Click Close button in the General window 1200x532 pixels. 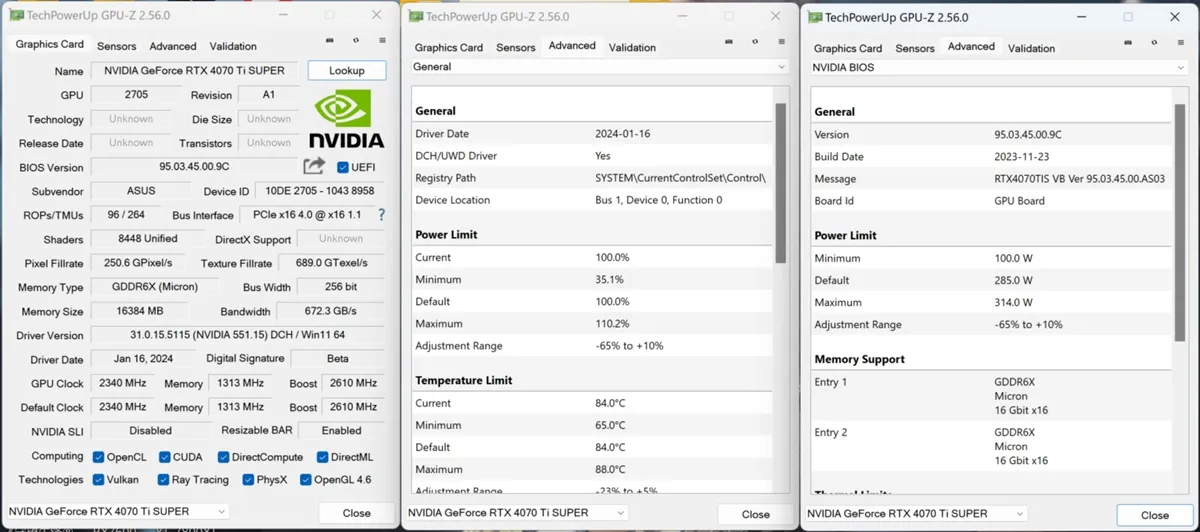point(756,514)
